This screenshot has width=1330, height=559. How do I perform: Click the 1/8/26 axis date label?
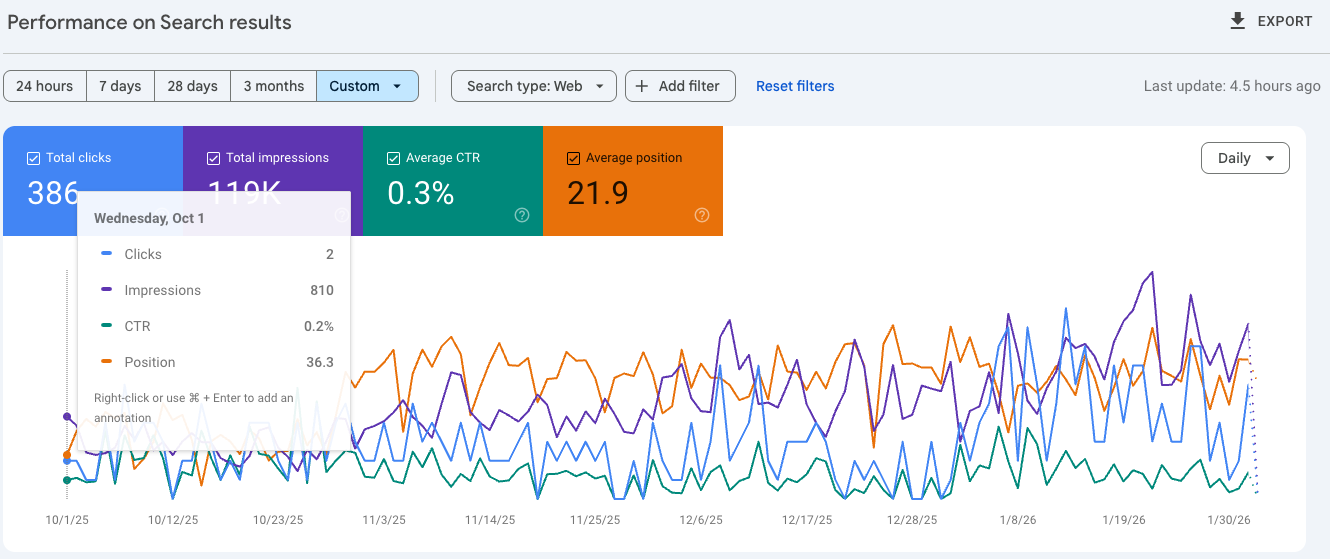click(x=1018, y=520)
